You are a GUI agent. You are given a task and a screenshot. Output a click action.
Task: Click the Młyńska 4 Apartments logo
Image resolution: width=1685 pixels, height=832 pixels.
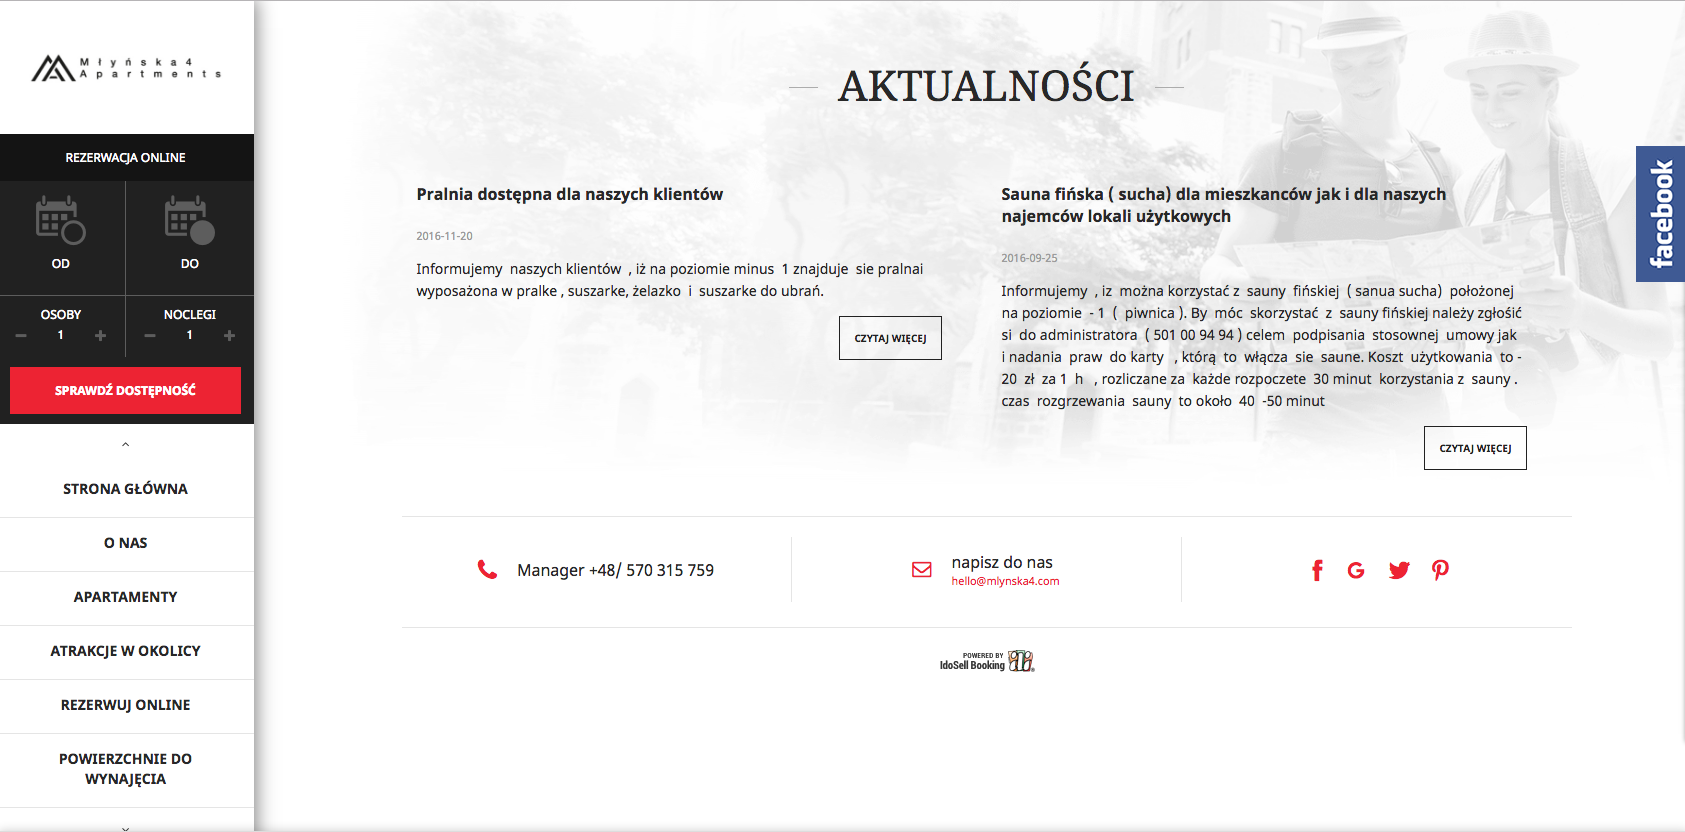click(126, 68)
